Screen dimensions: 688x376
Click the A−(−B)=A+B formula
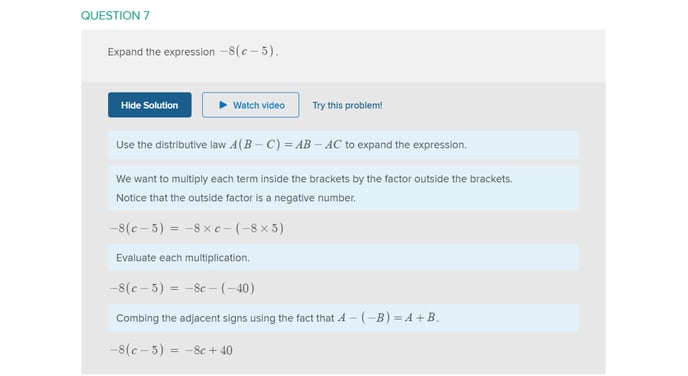pyautogui.click(x=387, y=318)
